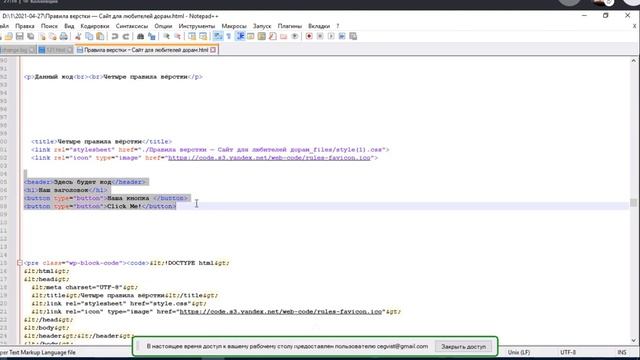Click Закрыть доступ button
Image resolution: width=640 pixels, height=360 pixels.
(464, 347)
